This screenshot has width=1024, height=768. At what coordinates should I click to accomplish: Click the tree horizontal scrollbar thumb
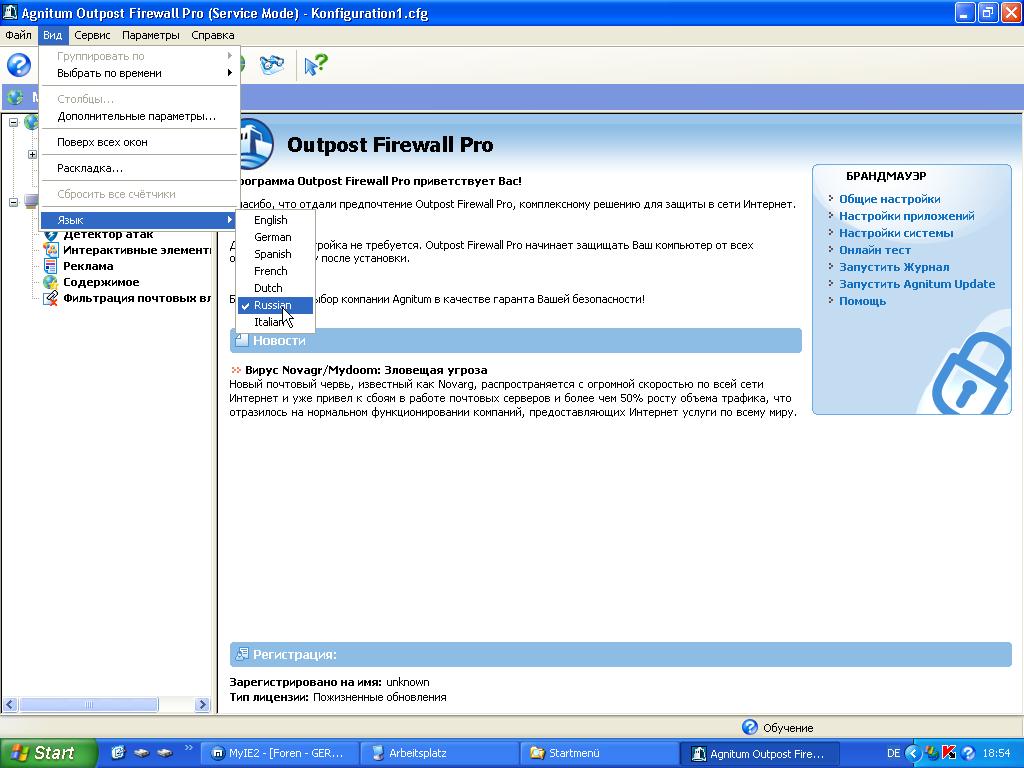pos(89,705)
